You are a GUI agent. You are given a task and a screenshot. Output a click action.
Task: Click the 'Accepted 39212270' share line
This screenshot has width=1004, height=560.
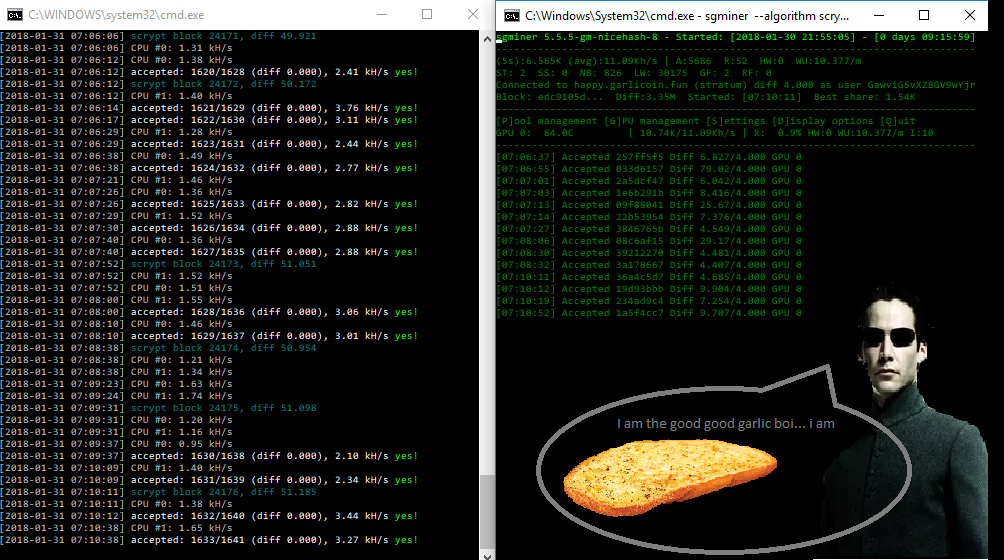(x=649, y=253)
